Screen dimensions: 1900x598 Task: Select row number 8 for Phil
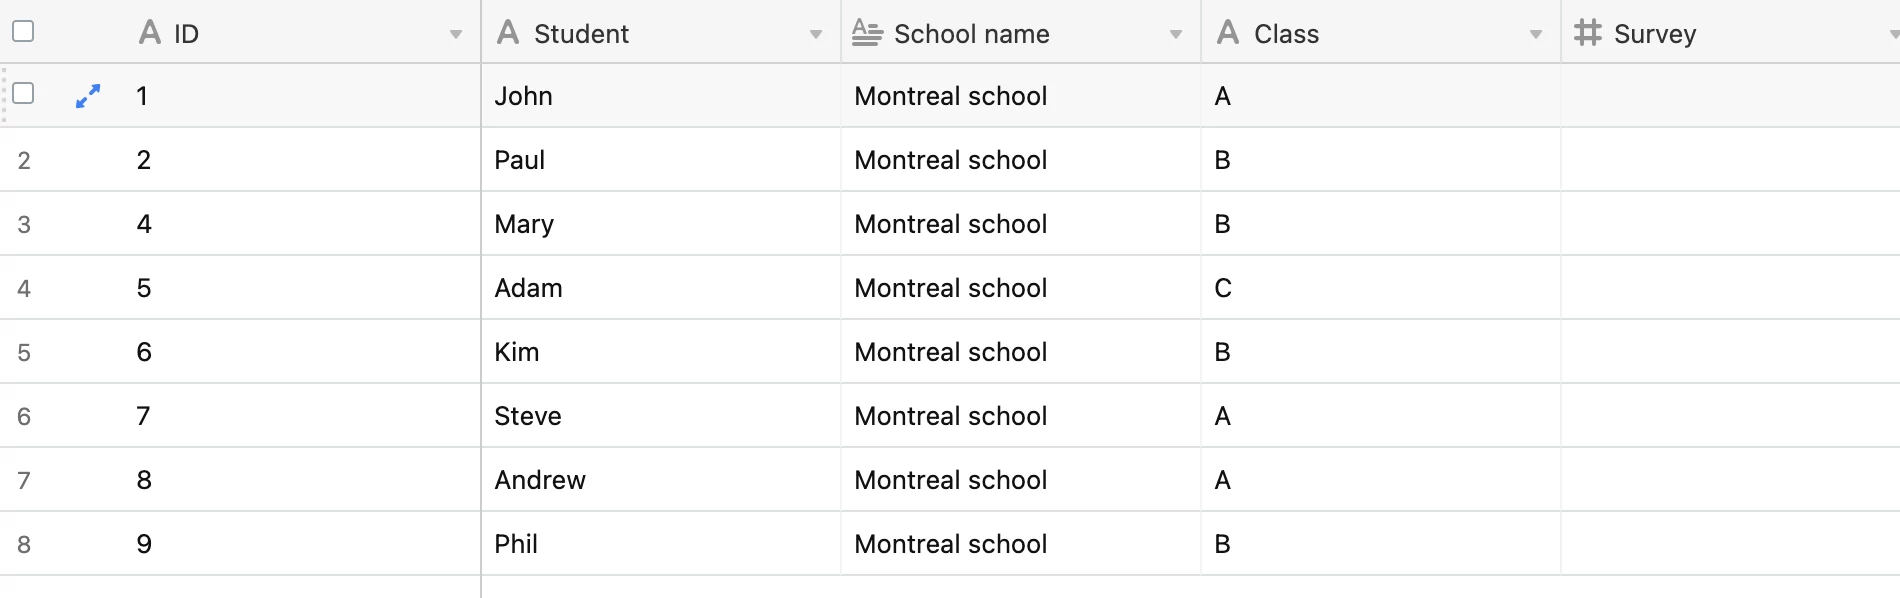coord(24,545)
